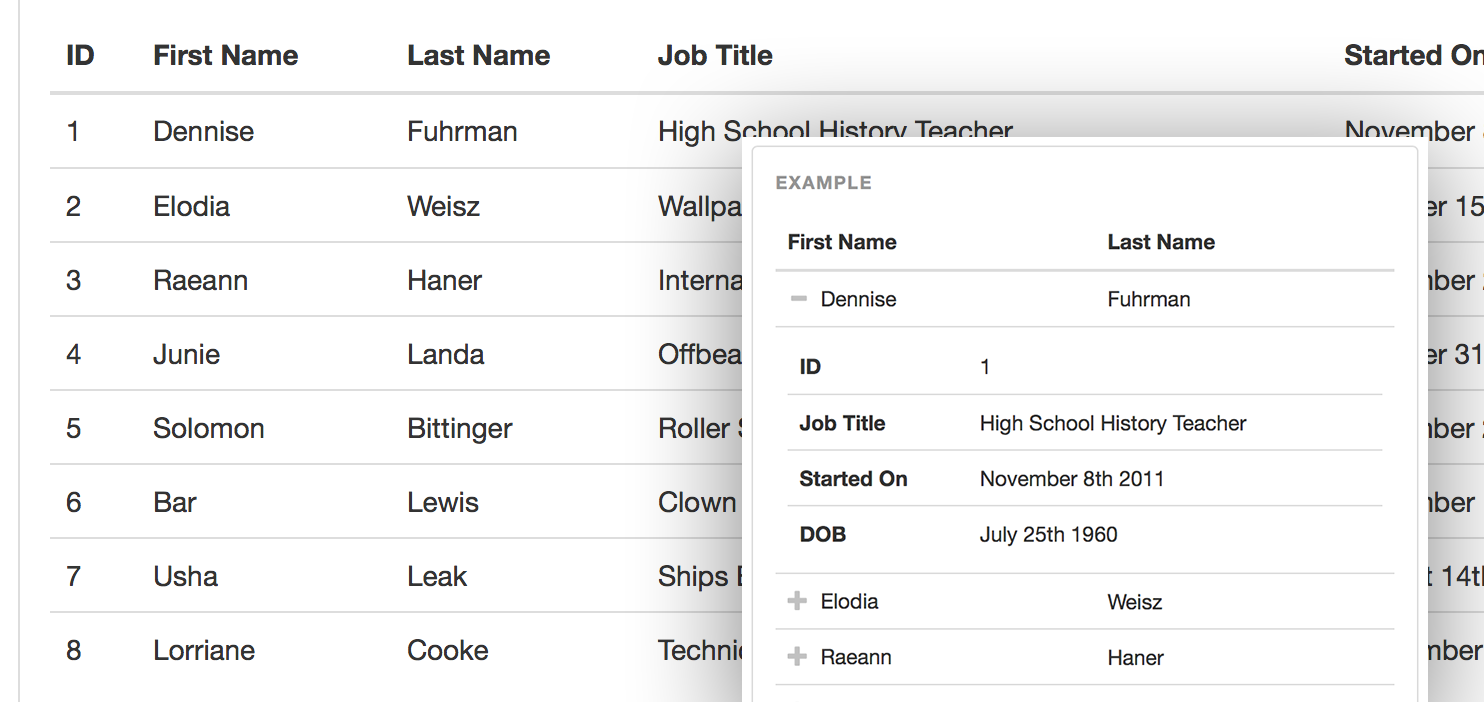The image size is (1484, 702).
Task: Select the Solomon cell in main table
Action: tap(209, 429)
